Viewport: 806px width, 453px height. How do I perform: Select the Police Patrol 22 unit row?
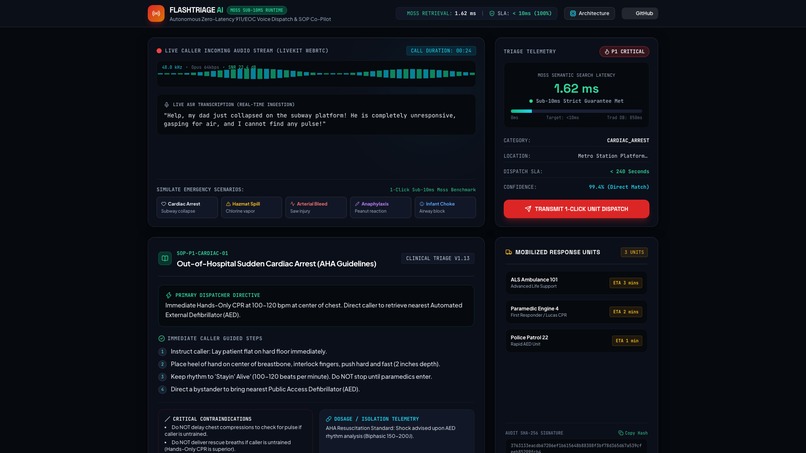coord(576,340)
